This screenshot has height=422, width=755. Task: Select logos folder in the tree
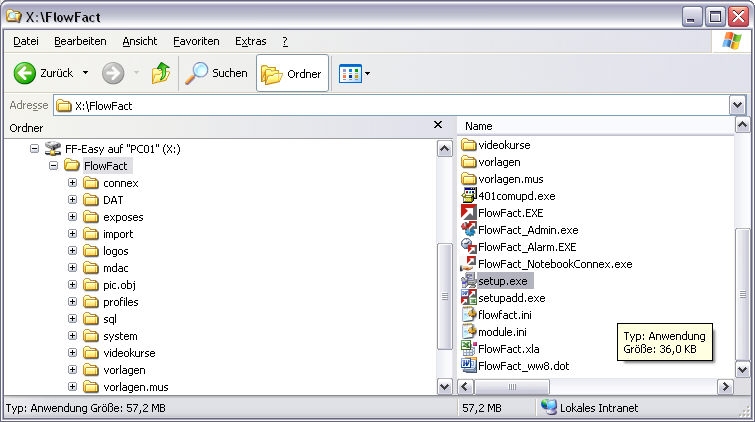coord(116,251)
